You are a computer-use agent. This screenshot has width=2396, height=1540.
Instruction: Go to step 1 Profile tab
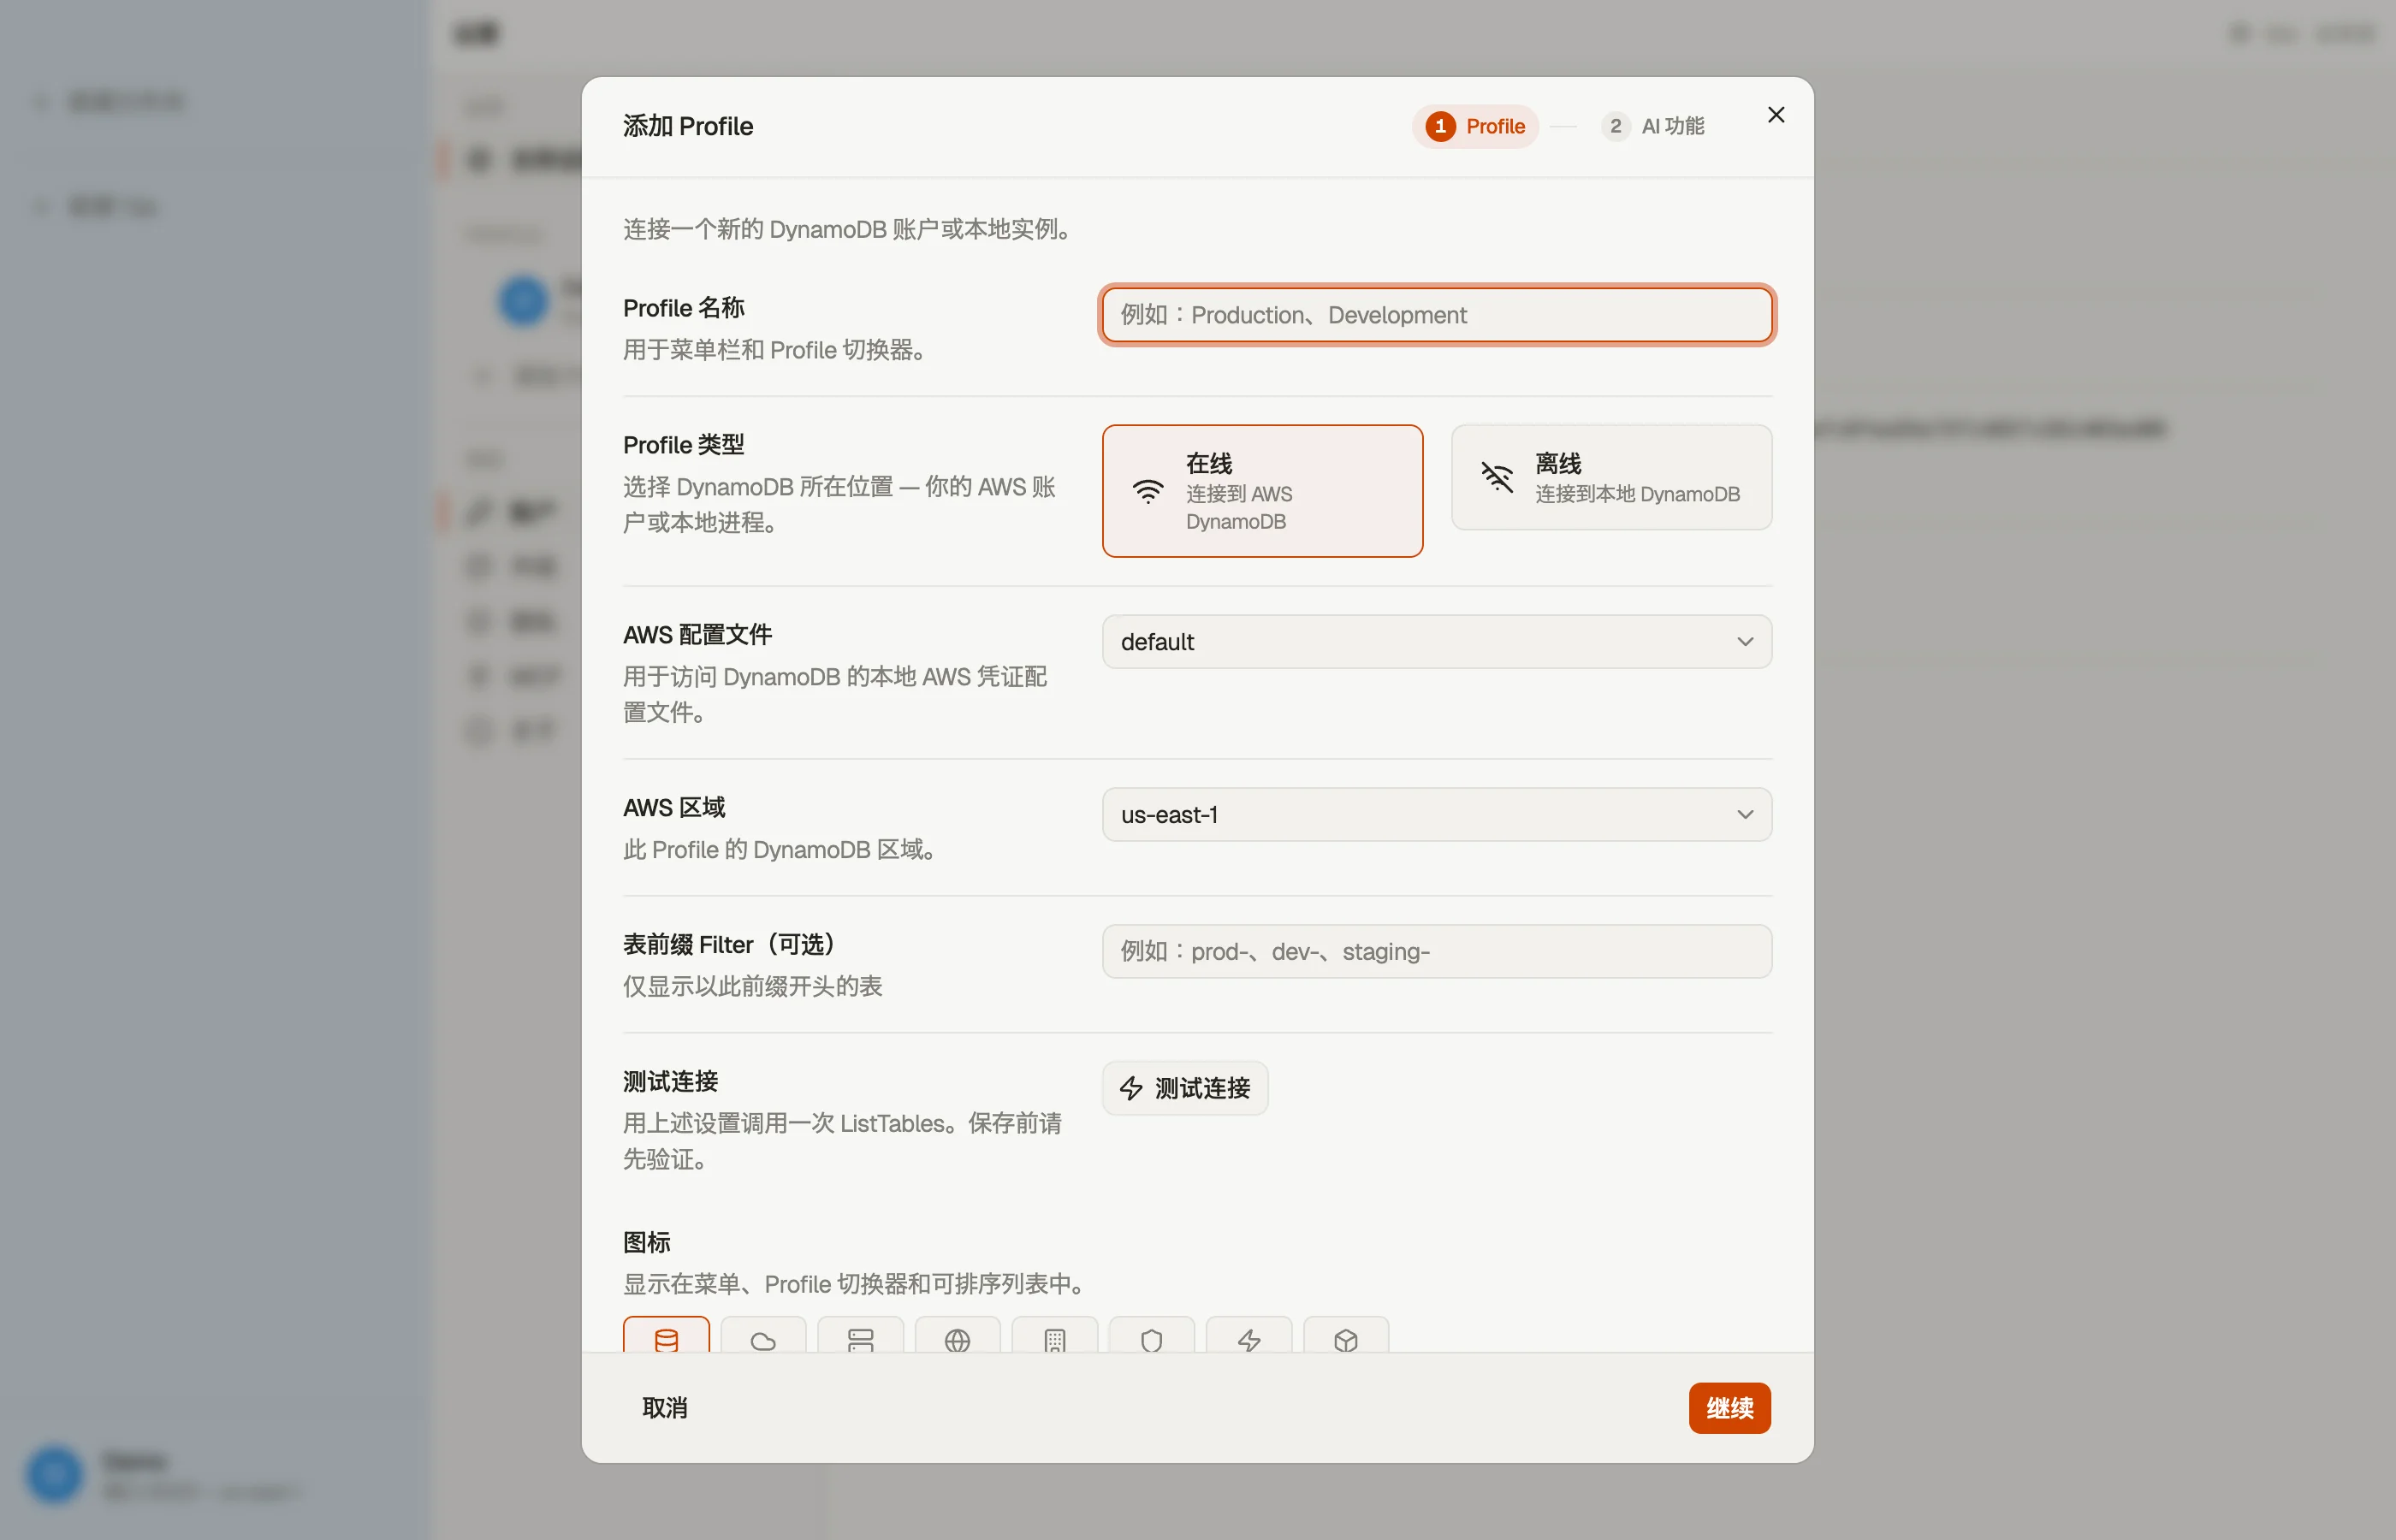[1475, 126]
